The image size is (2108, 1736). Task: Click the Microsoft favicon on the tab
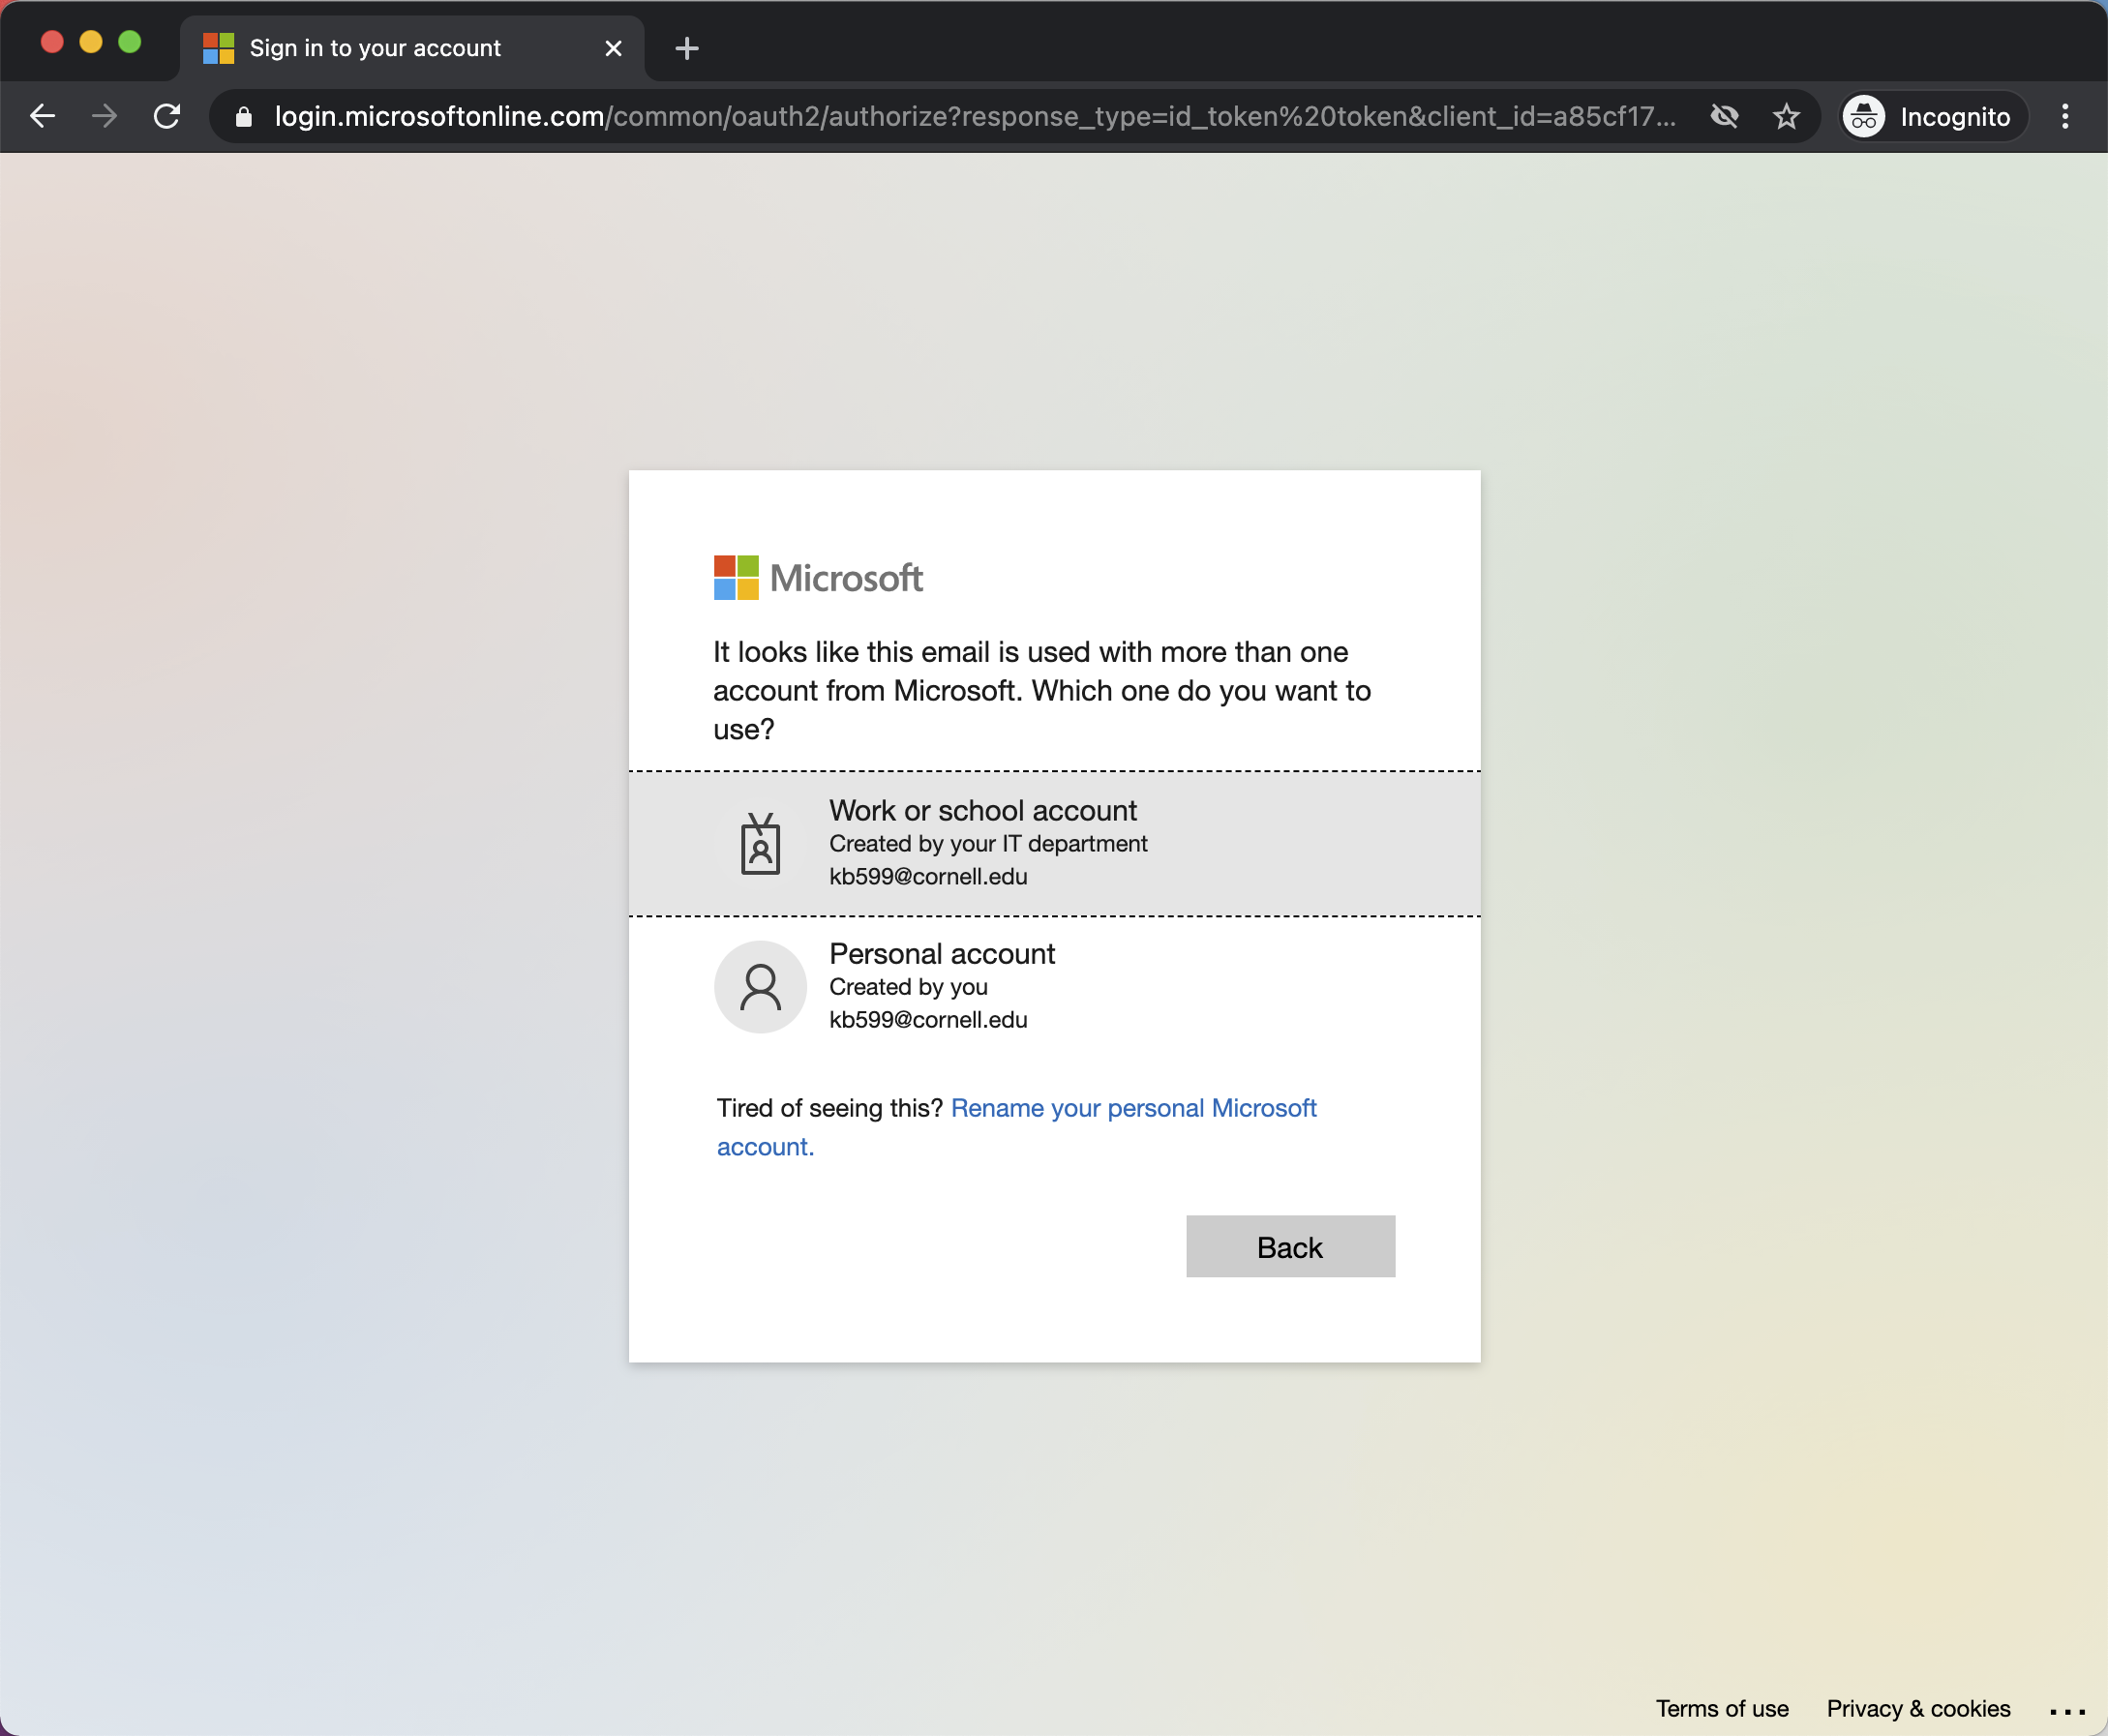point(218,48)
